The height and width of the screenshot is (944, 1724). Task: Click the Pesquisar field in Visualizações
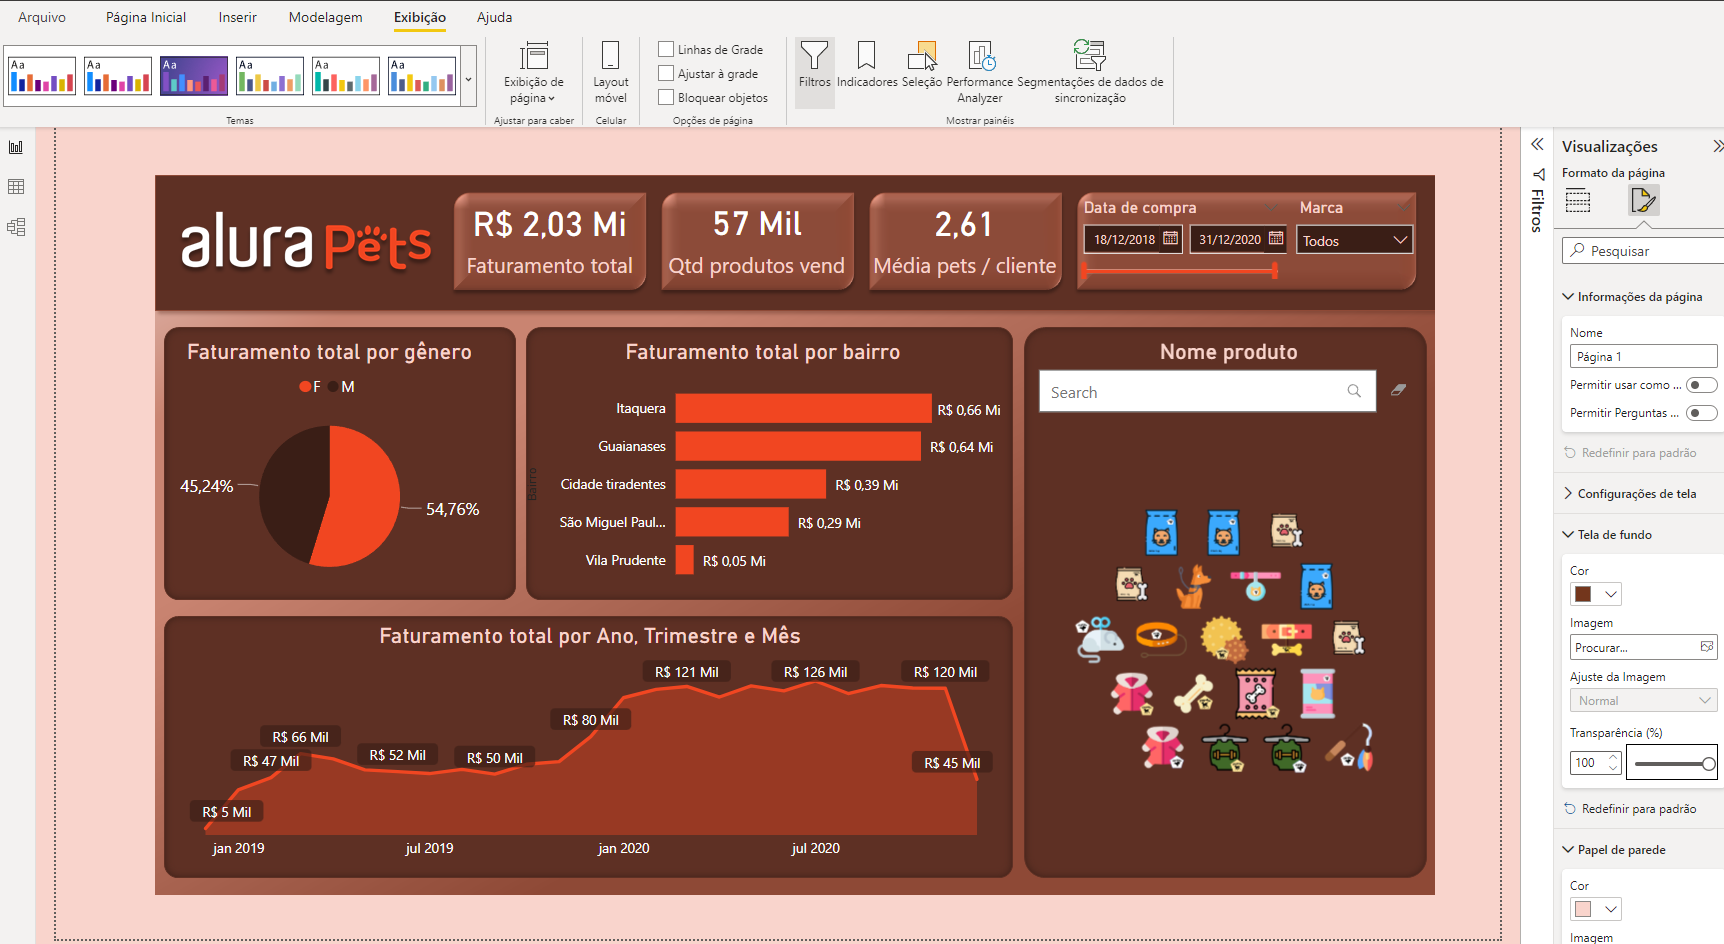(1643, 251)
